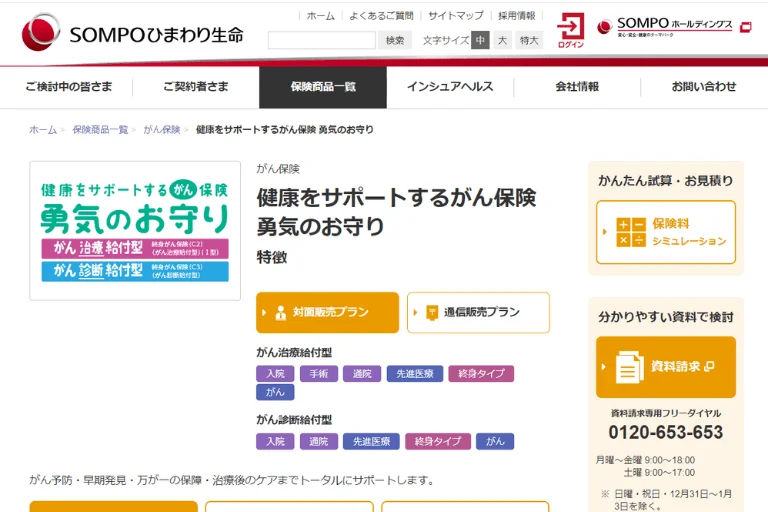Click 先進医療 tag under がん診断給付型

tap(371, 441)
